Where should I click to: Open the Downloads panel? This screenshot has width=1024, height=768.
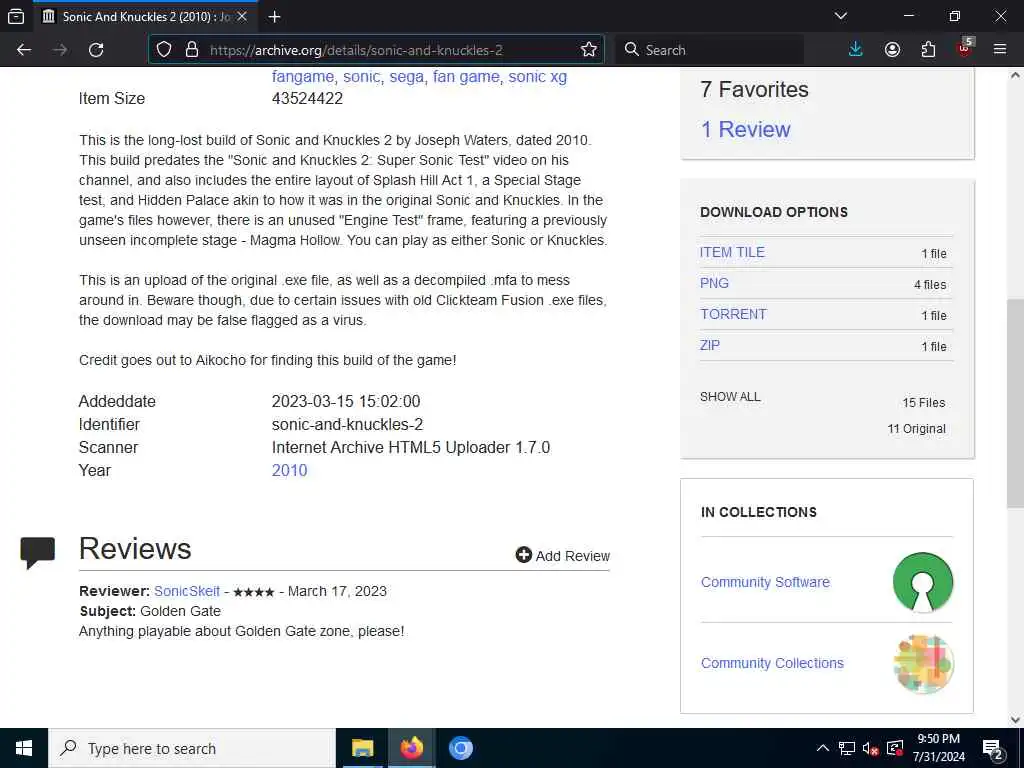856,50
